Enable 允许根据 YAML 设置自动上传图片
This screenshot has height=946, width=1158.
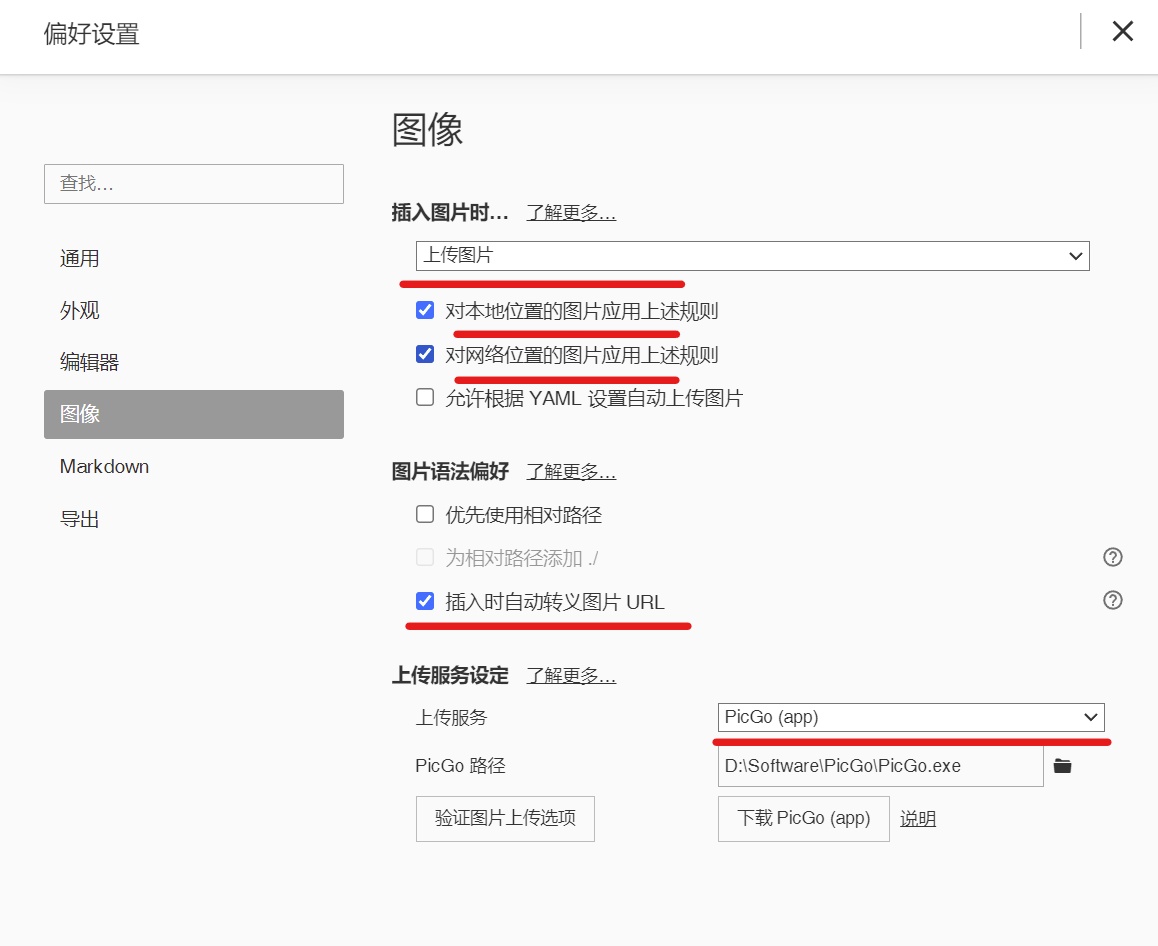click(x=424, y=397)
